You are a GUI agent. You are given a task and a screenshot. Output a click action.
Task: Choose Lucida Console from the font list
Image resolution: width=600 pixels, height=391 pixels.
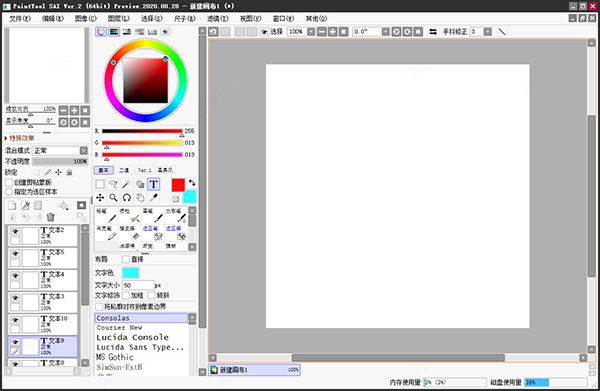point(132,337)
